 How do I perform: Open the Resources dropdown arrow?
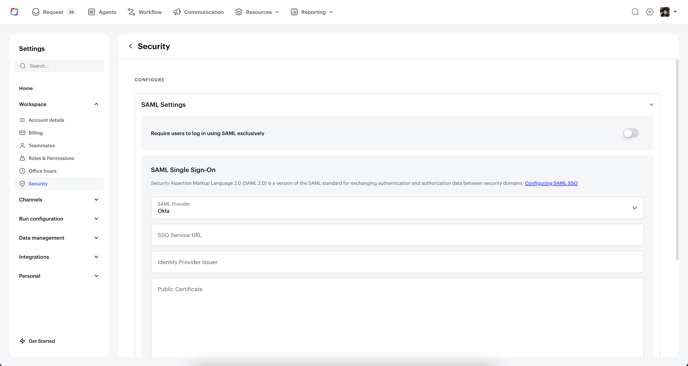coord(277,12)
